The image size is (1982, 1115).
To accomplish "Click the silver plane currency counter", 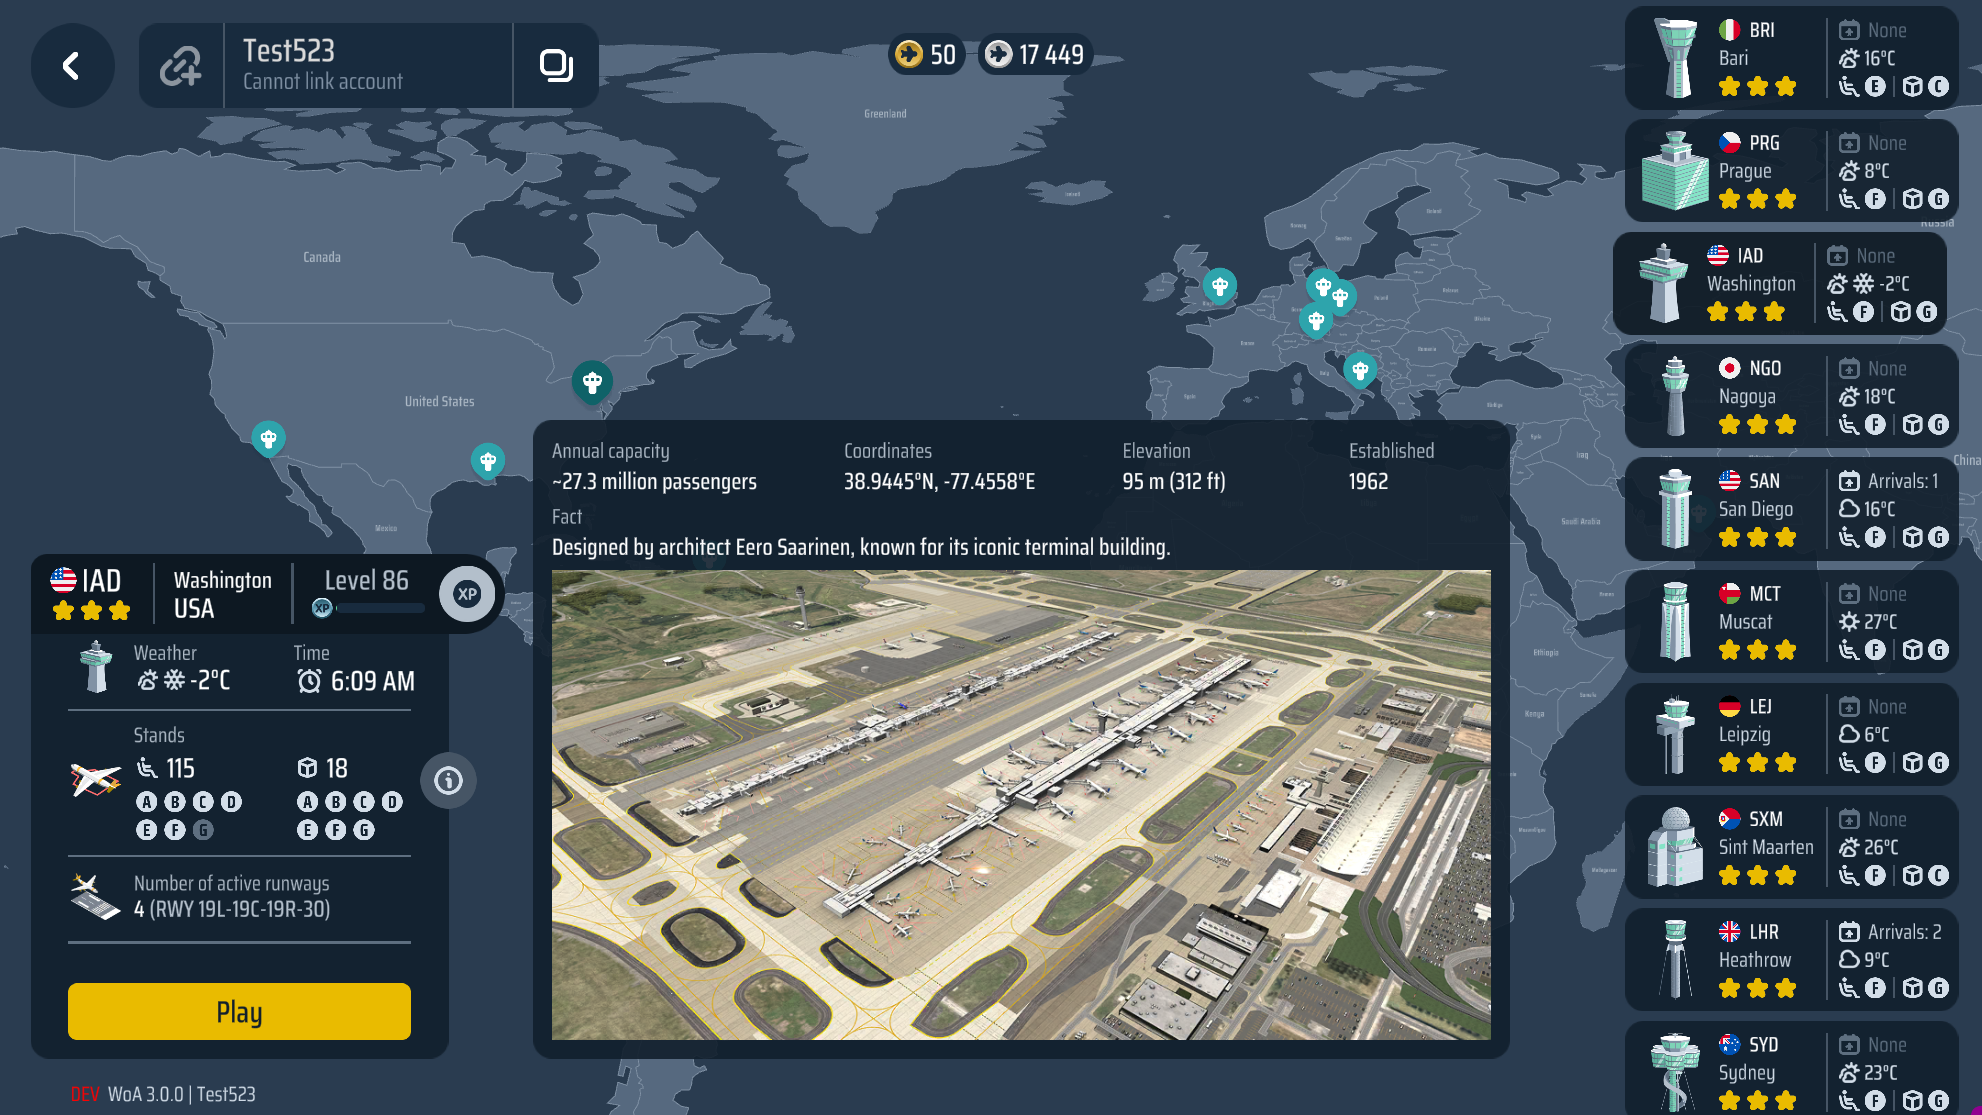I will click(x=1035, y=55).
